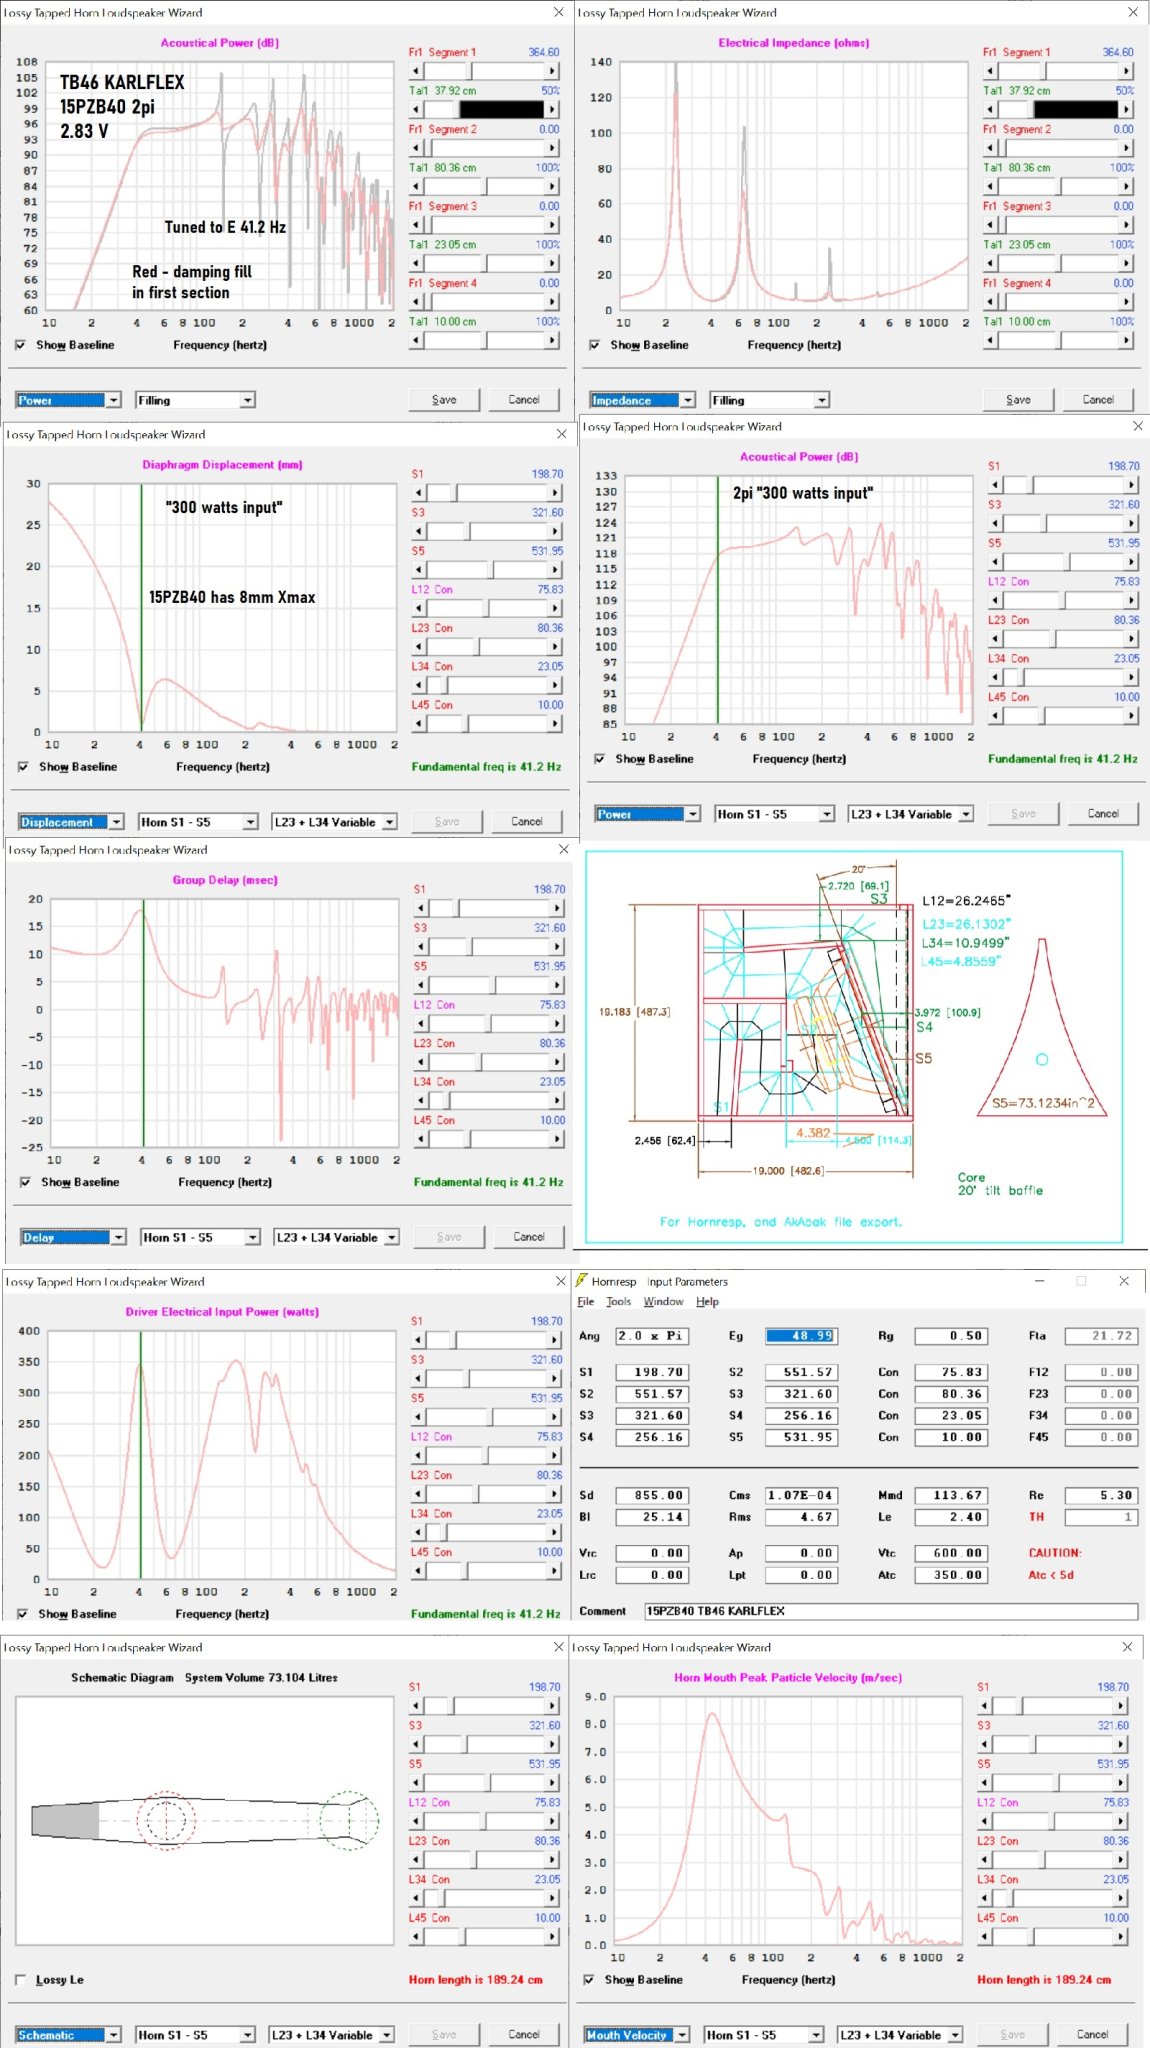This screenshot has height=2048, width=1150.
Task: Click left arrow of L34 Con slider in Diaphragm Displacement window
Action: (419, 685)
